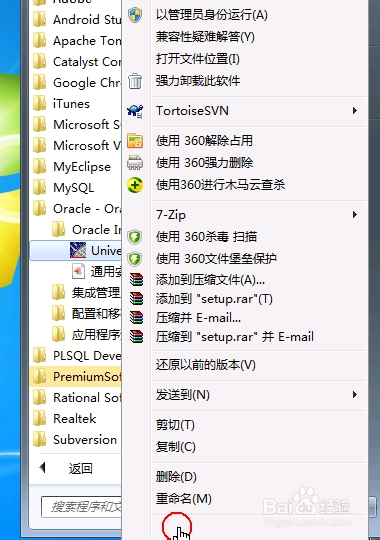Image resolution: width=380 pixels, height=540 pixels.
Task: Choose 打开文件位置(I)
Action: click(198, 59)
